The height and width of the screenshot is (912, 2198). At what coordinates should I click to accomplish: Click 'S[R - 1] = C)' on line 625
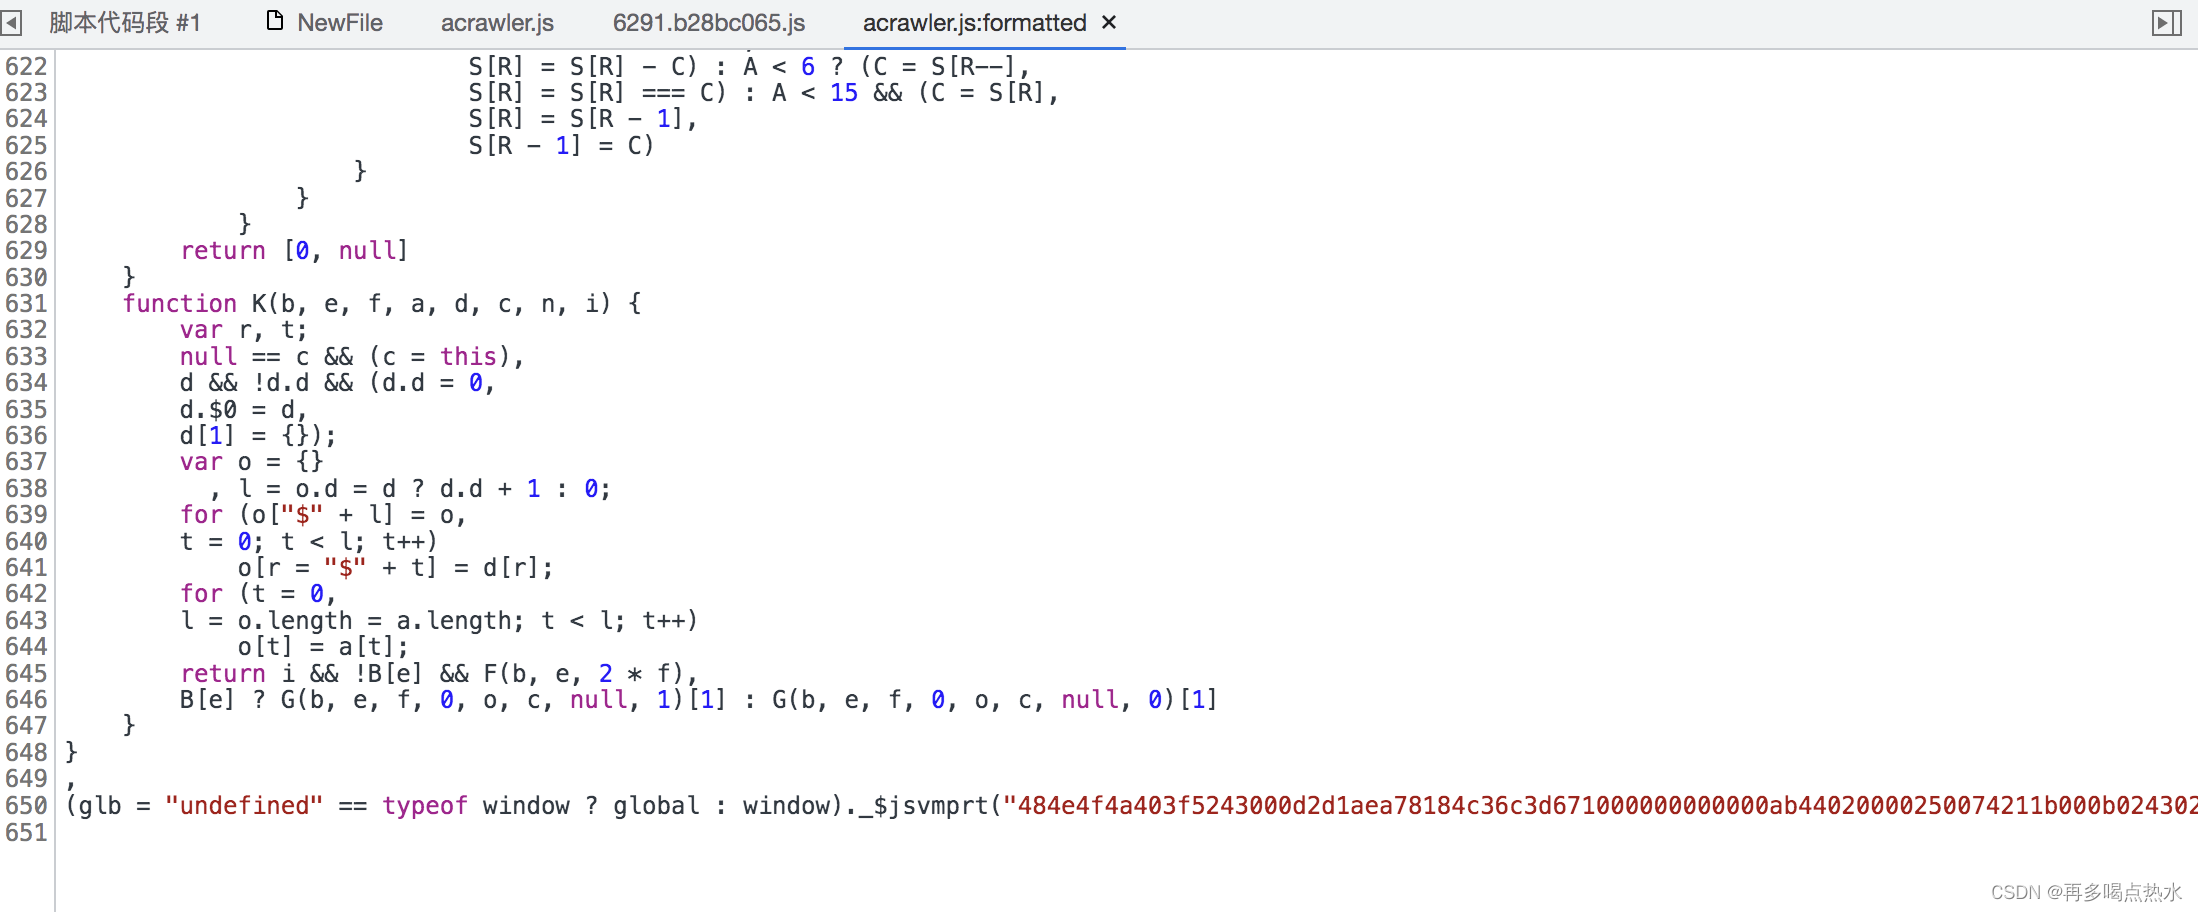tap(562, 145)
